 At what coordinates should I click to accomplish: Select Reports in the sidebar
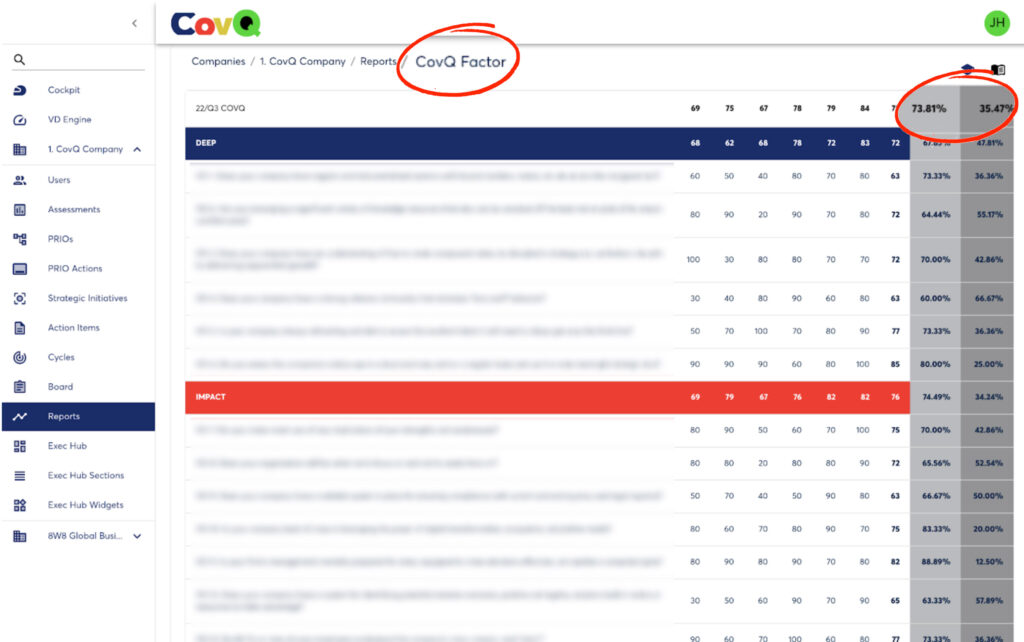pyautogui.click(x=78, y=417)
